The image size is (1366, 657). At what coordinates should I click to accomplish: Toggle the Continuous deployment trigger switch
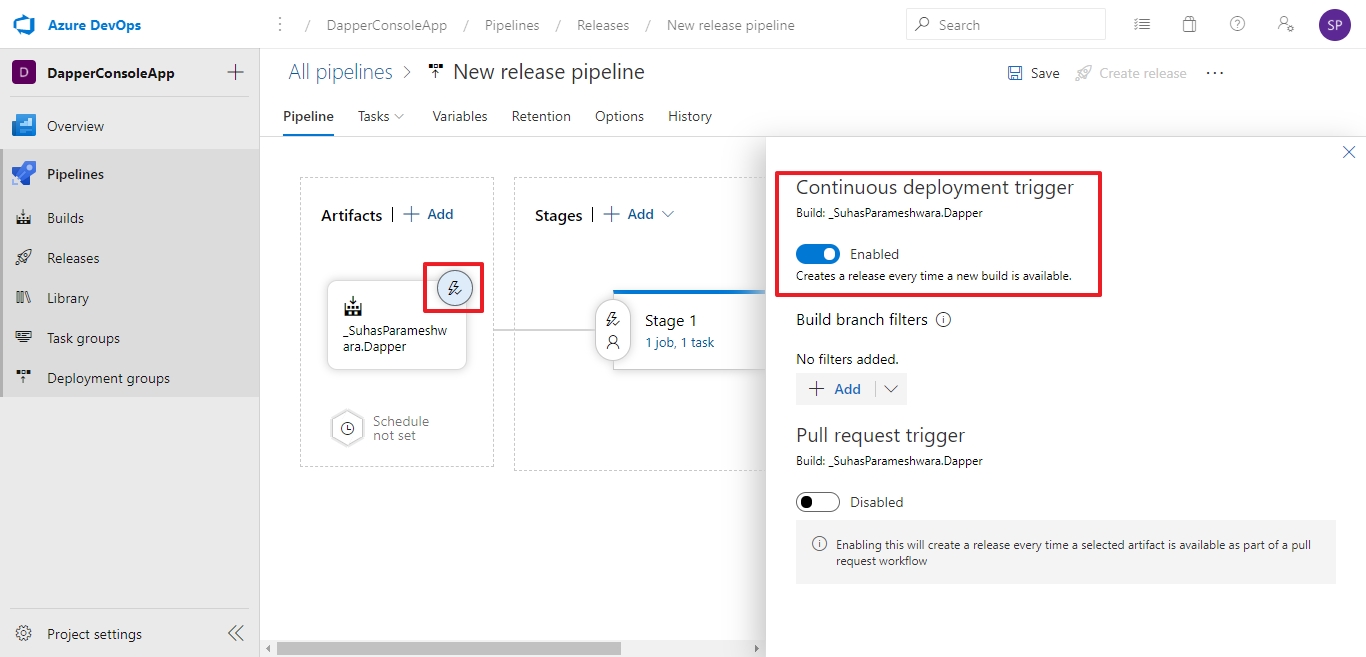pyautogui.click(x=818, y=254)
